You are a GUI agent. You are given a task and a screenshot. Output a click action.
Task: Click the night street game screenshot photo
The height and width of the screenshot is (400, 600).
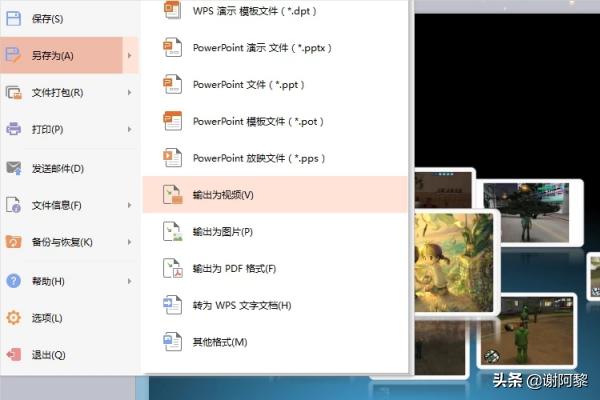tap(526, 212)
